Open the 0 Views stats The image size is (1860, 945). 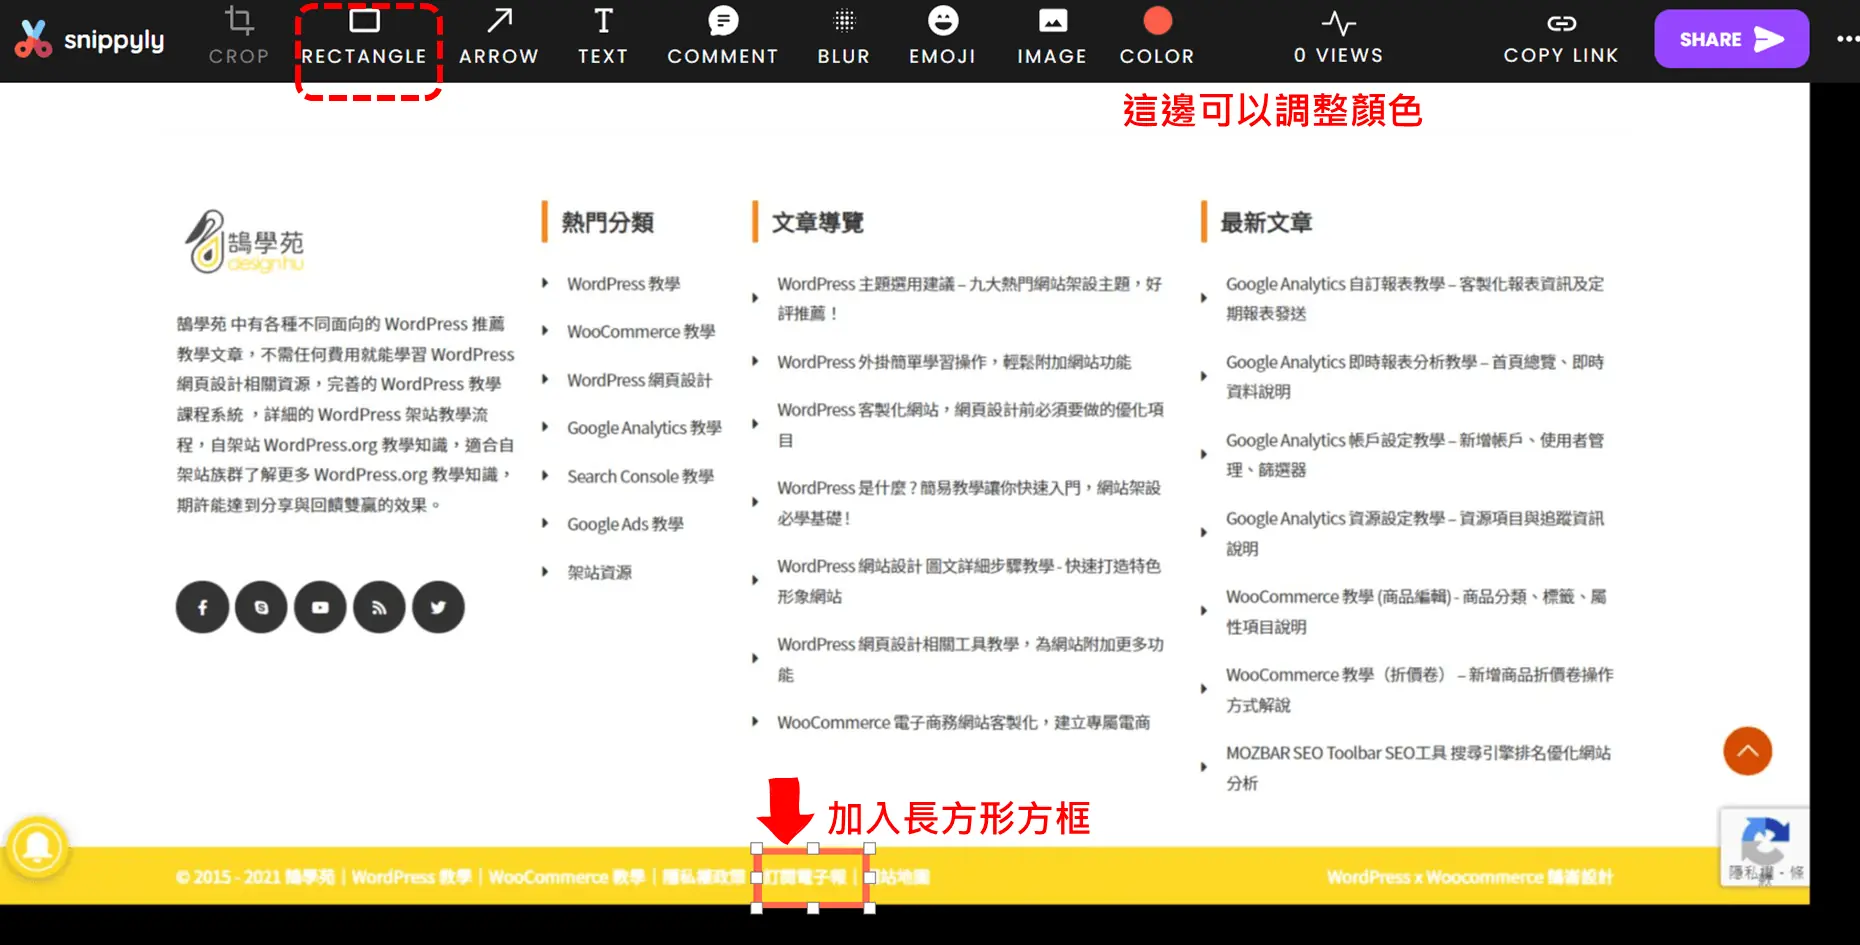point(1338,38)
